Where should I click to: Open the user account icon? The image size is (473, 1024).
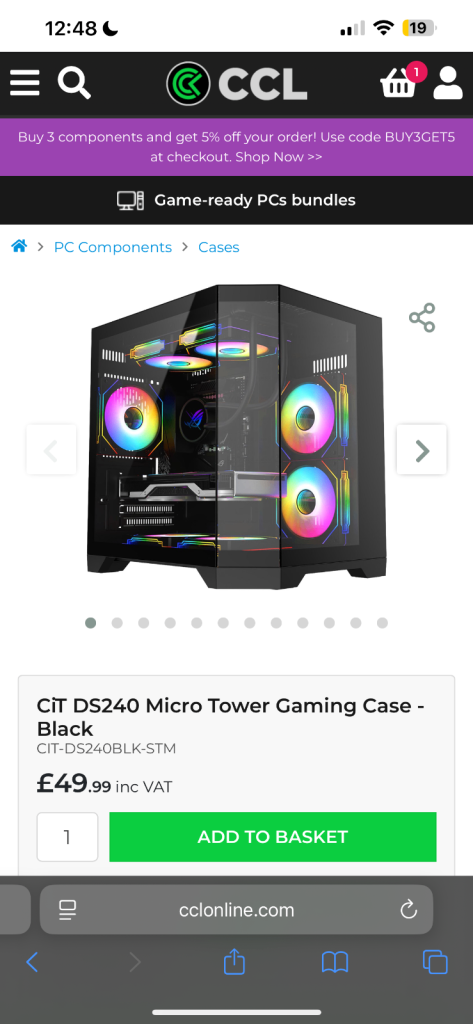tap(448, 83)
